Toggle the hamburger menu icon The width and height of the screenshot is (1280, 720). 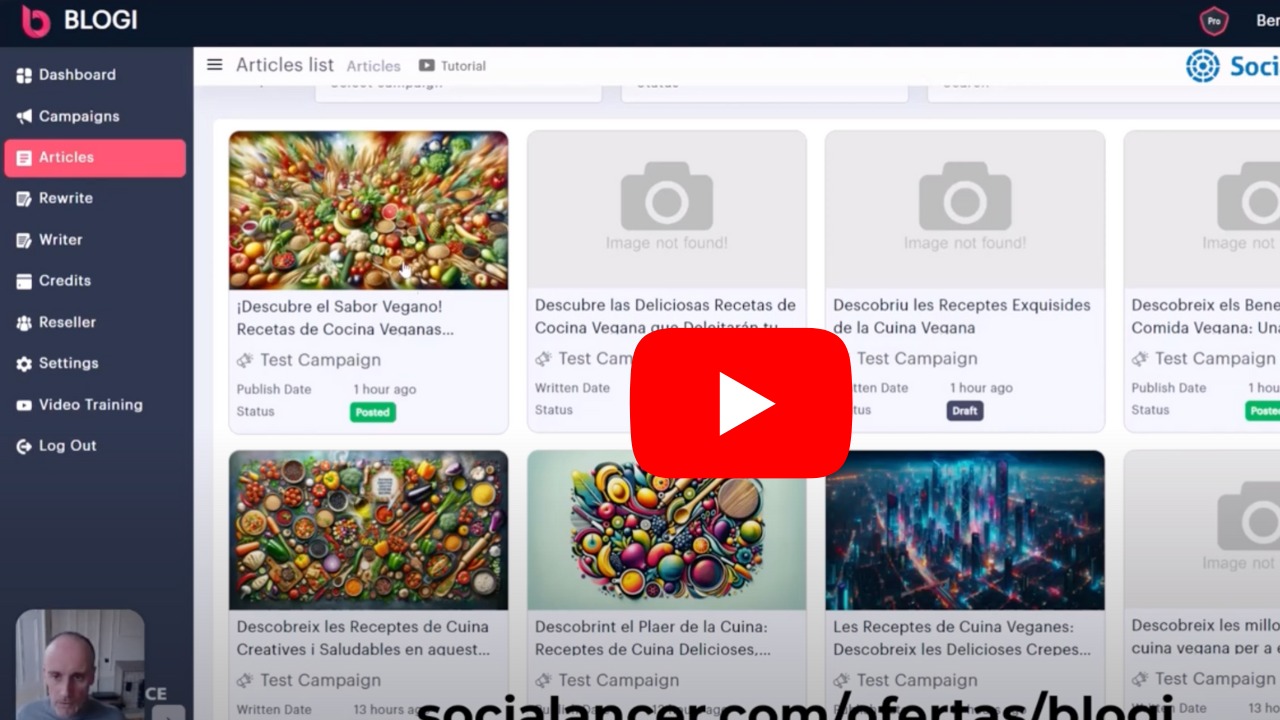coord(214,65)
